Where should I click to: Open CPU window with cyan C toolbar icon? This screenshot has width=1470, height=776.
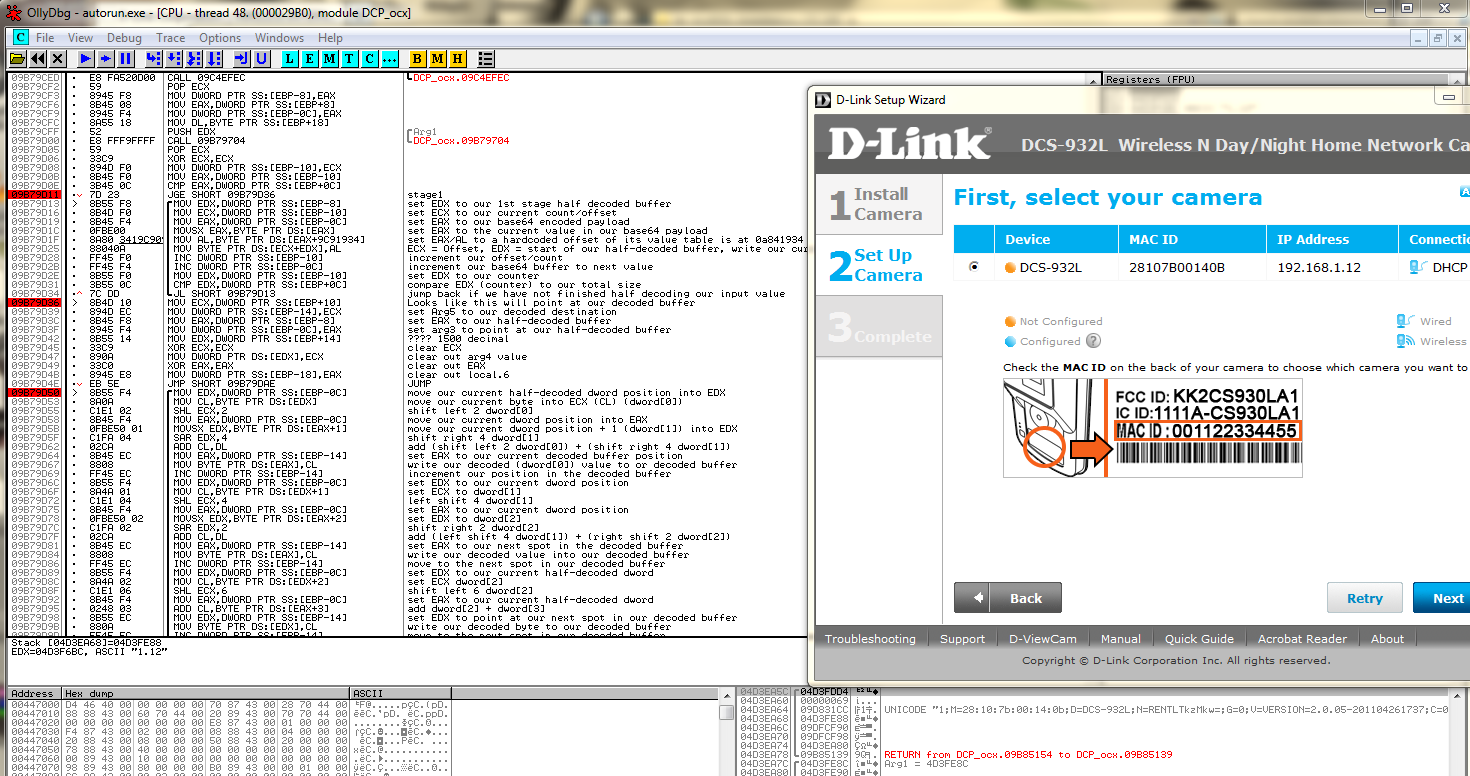pyautogui.click(x=369, y=59)
